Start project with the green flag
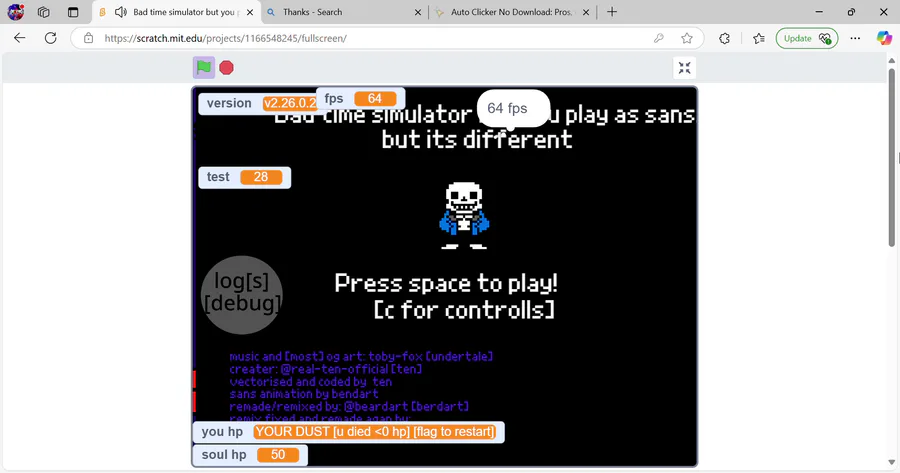Screen dimensions: 900x473 click(204, 68)
